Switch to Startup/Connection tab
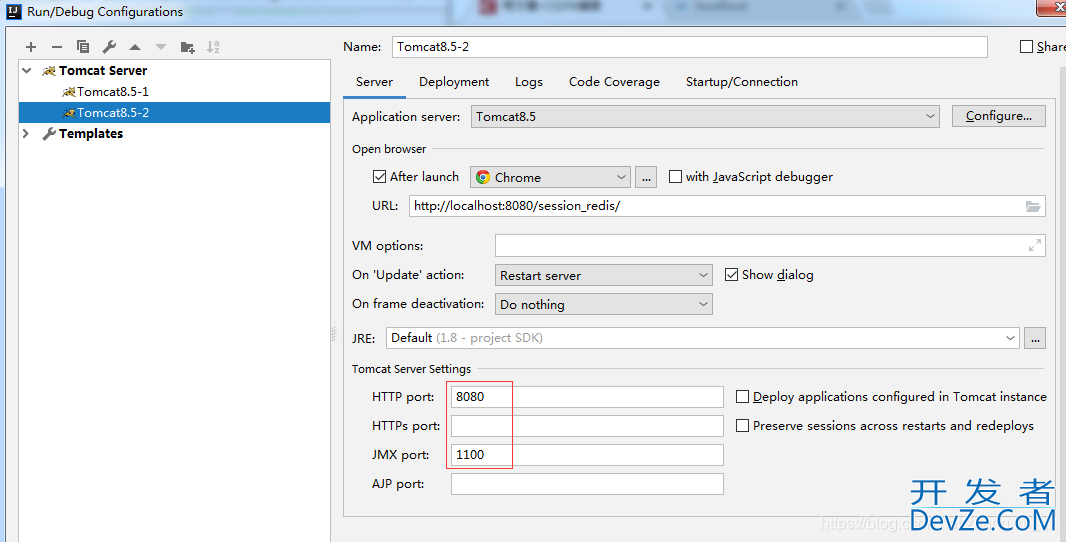 (742, 82)
